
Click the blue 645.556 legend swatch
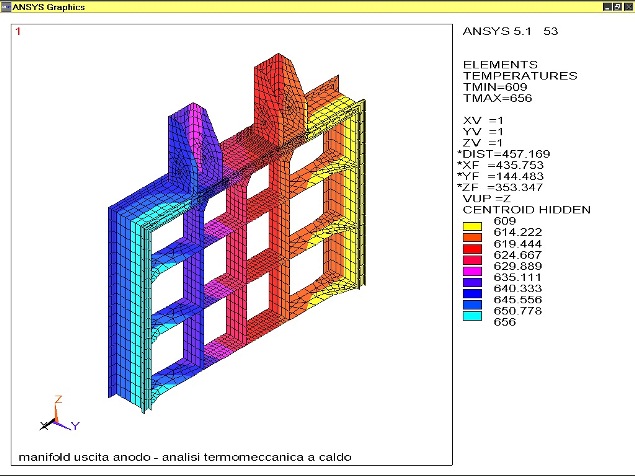[x=472, y=305]
